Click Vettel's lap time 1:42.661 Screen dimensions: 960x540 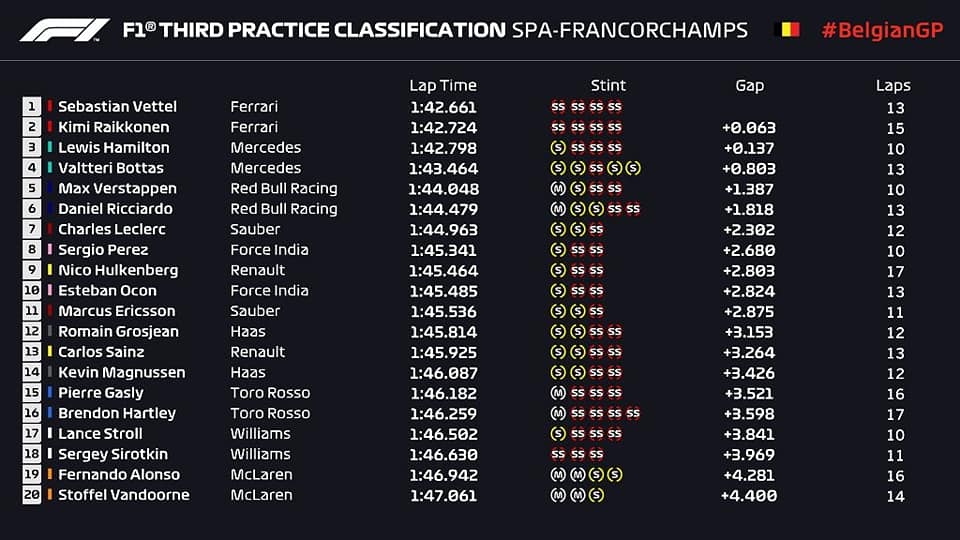tap(443, 107)
